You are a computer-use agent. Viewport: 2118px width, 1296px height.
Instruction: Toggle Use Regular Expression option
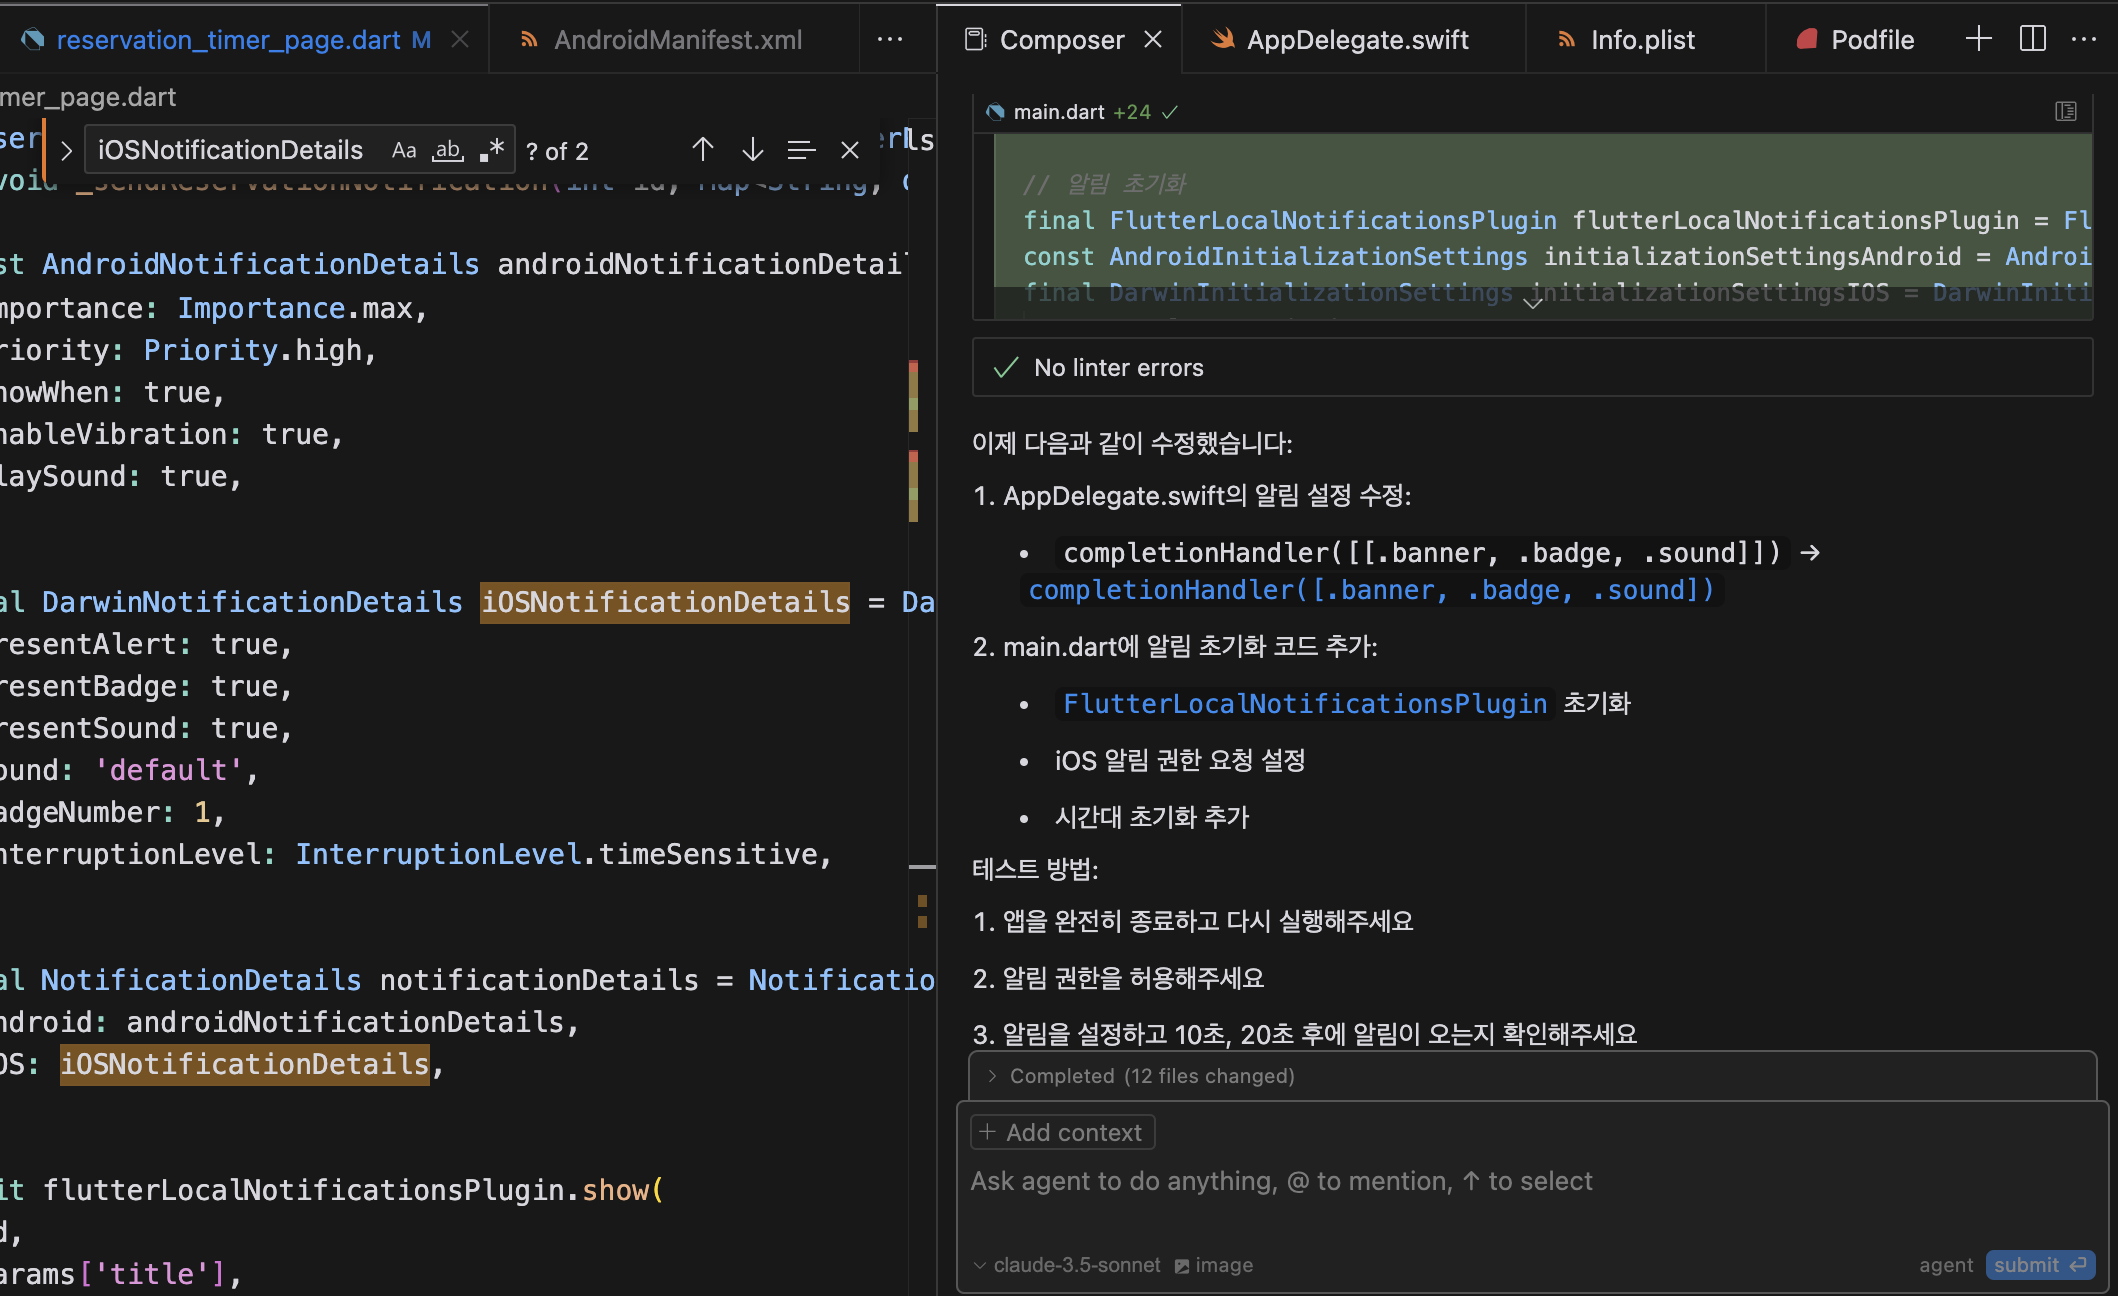tap(491, 150)
